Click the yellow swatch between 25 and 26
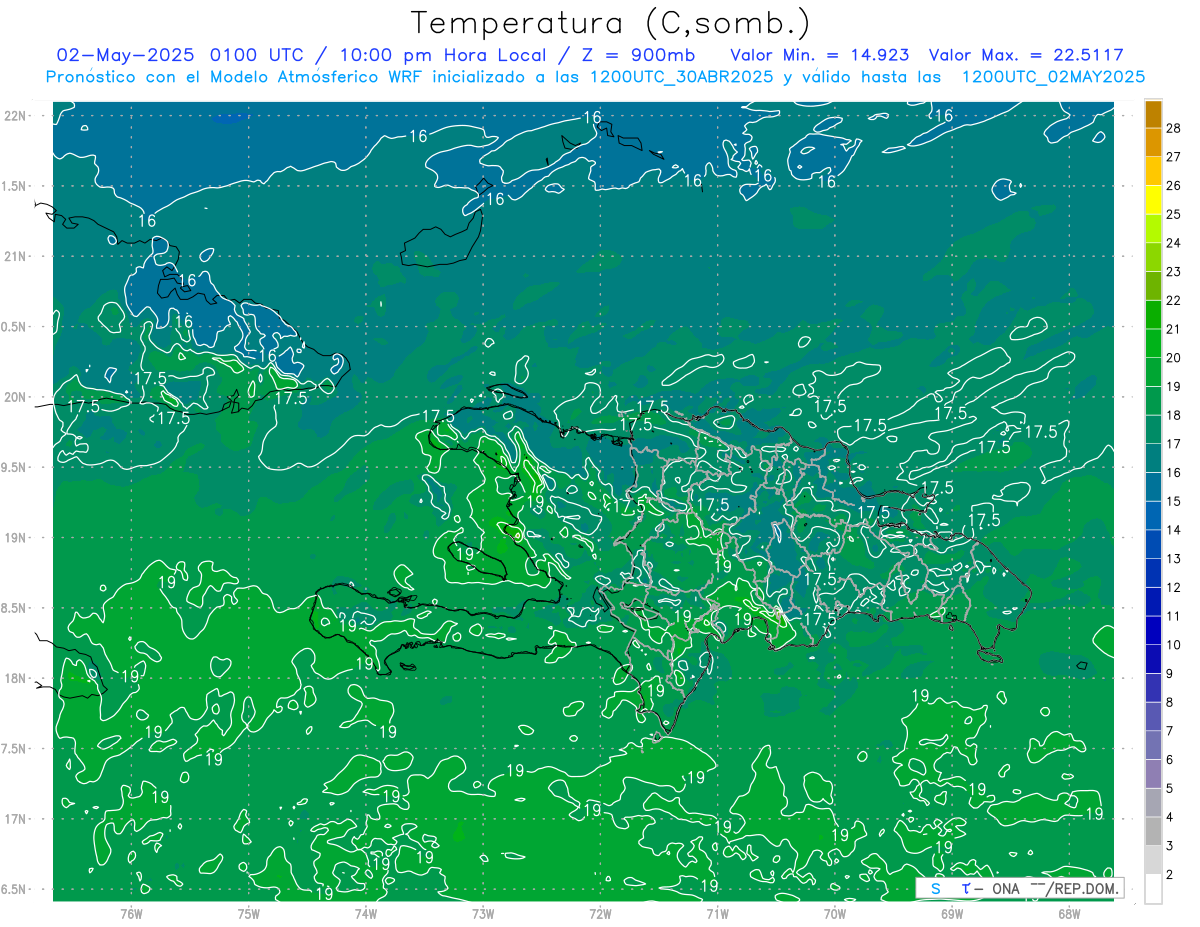Image resolution: width=1200 pixels, height=927 pixels. (1153, 200)
